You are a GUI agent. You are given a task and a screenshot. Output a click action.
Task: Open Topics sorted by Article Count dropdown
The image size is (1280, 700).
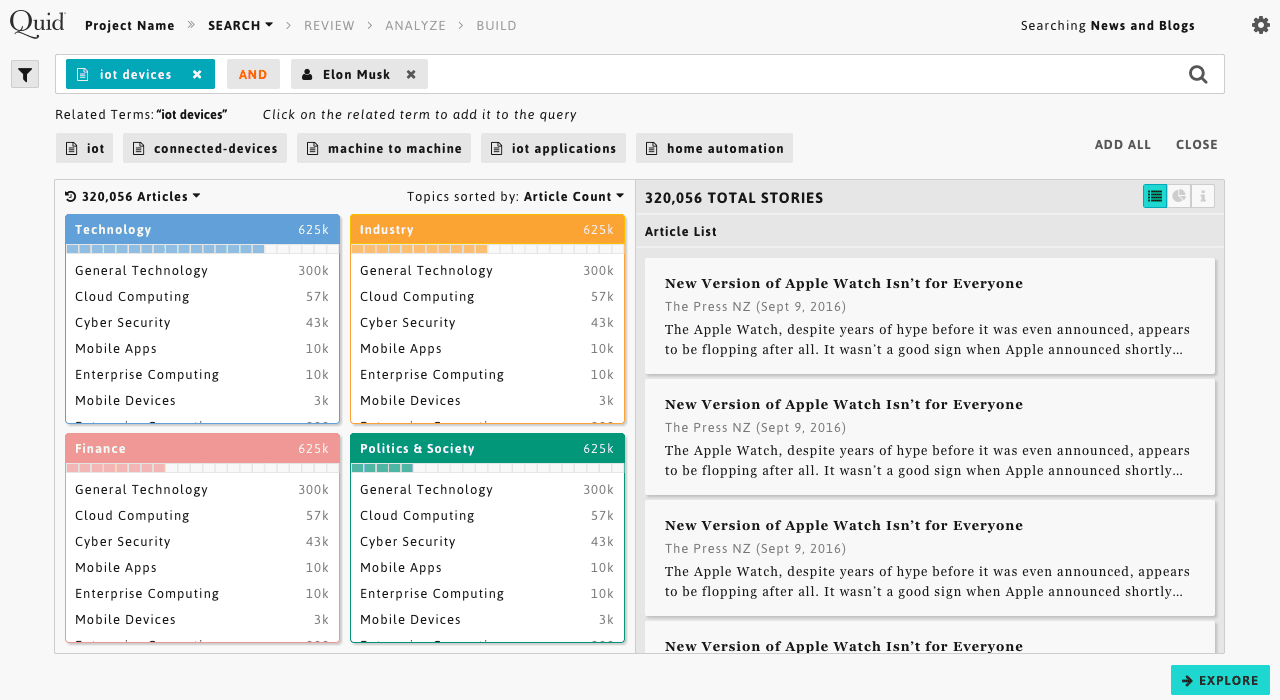pyautogui.click(x=516, y=197)
